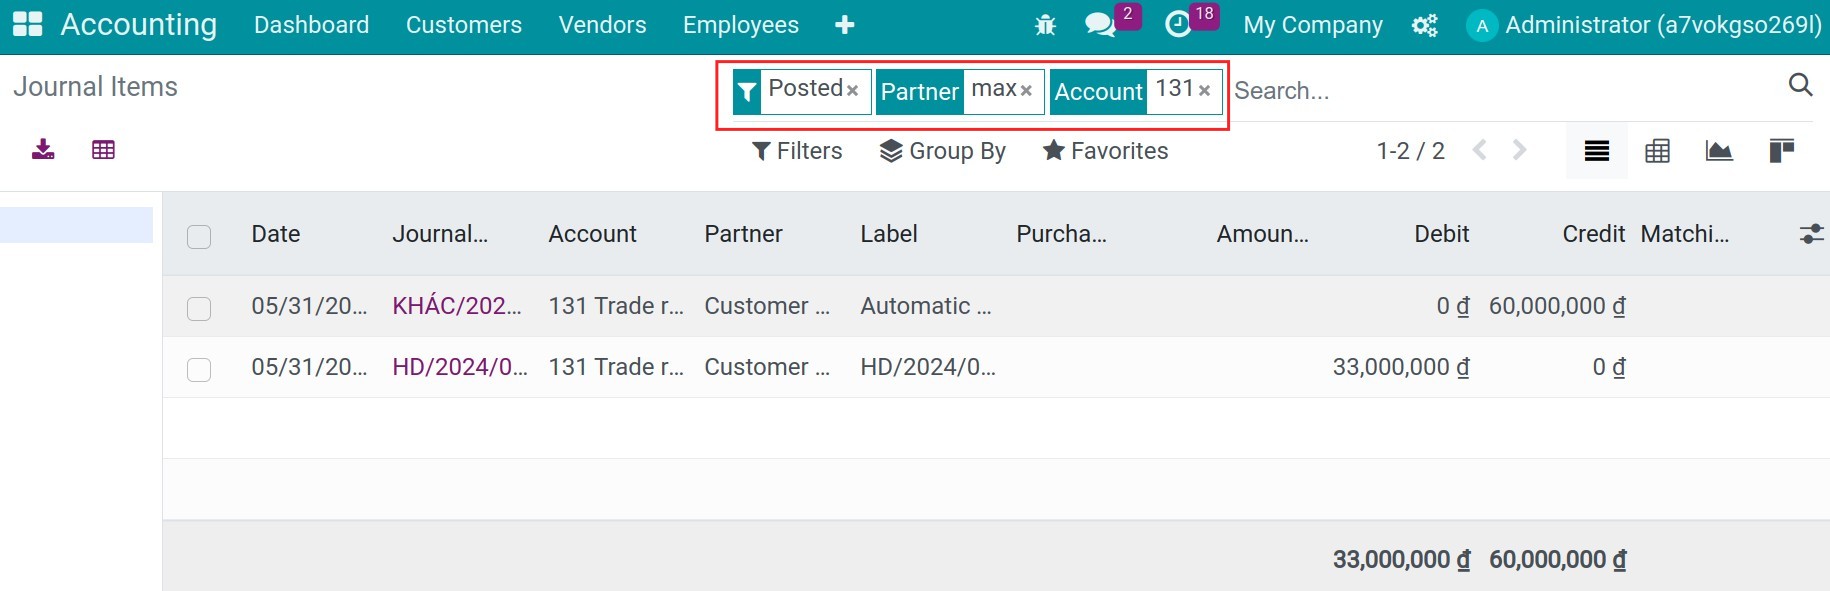Sort by the Purcha... column header
This screenshot has width=1830, height=591.
(x=1061, y=234)
